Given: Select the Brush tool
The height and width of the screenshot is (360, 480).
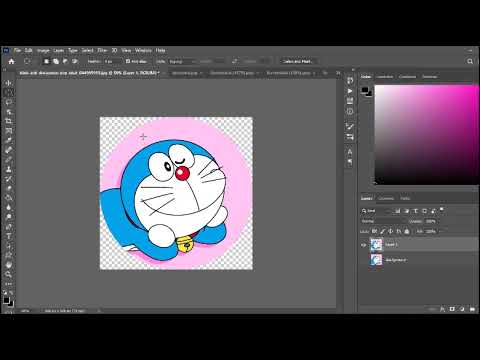Looking at the screenshot, I should tap(9, 160).
